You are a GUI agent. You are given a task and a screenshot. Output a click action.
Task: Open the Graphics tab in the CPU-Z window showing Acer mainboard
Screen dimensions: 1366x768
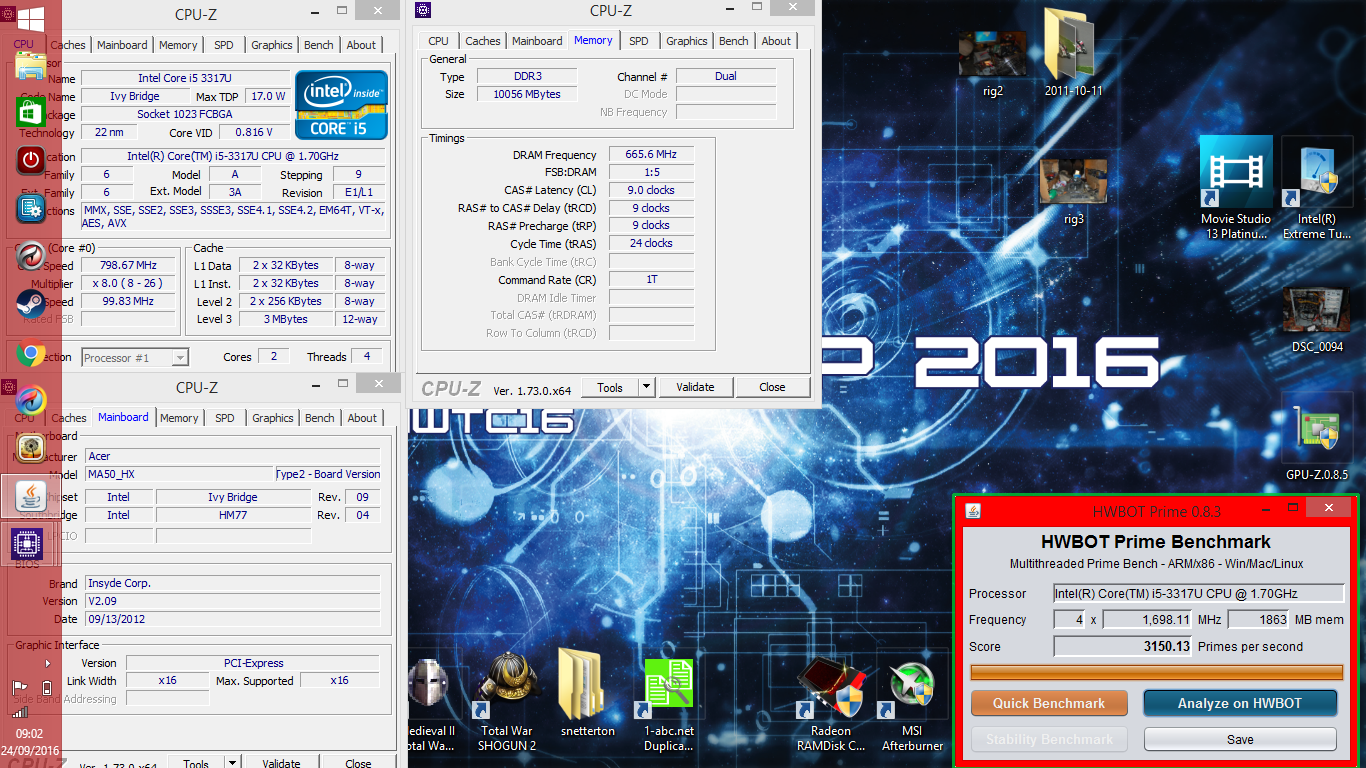pyautogui.click(x=273, y=418)
